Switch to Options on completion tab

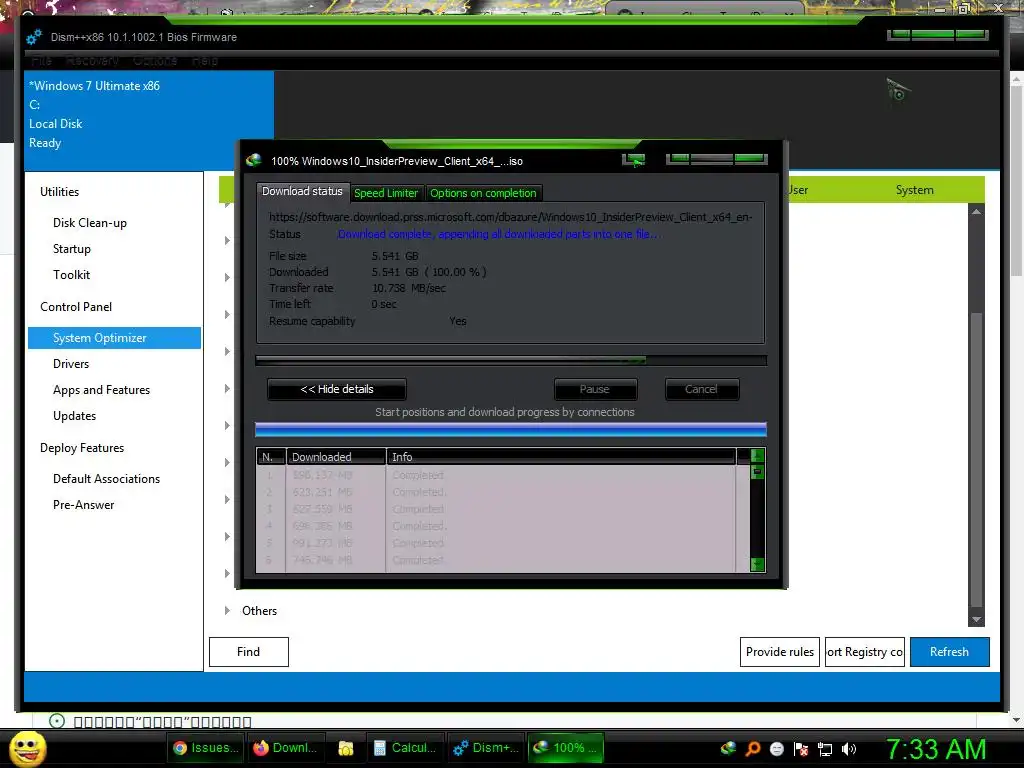(483, 193)
